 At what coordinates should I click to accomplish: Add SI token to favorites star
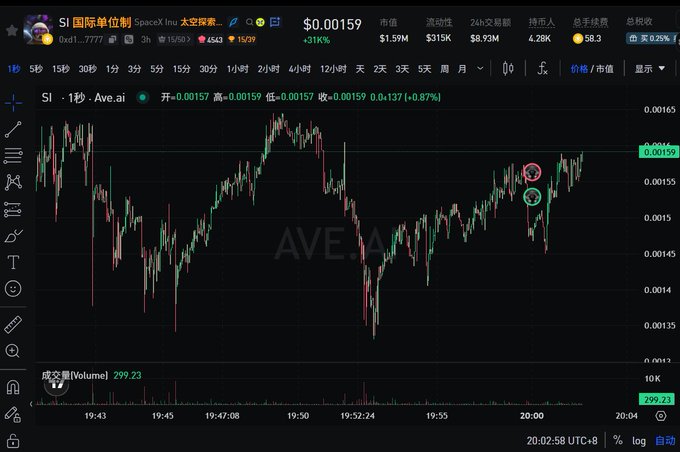12,30
